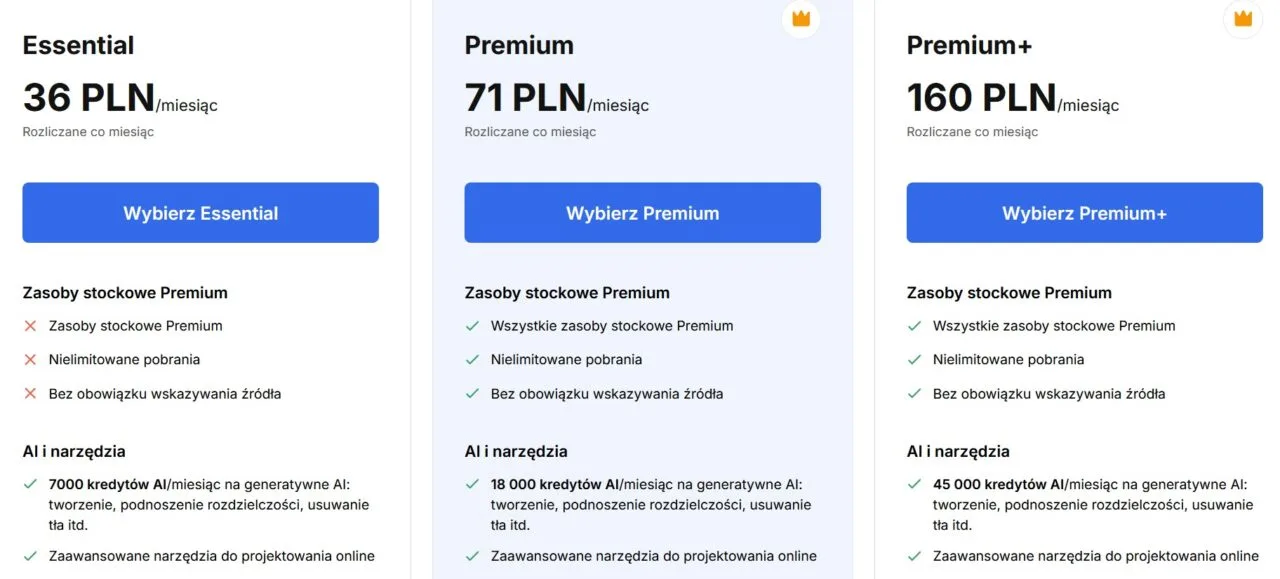Click the red X beside Essential's Bez obowiązku wskazywania źródła

[30, 394]
